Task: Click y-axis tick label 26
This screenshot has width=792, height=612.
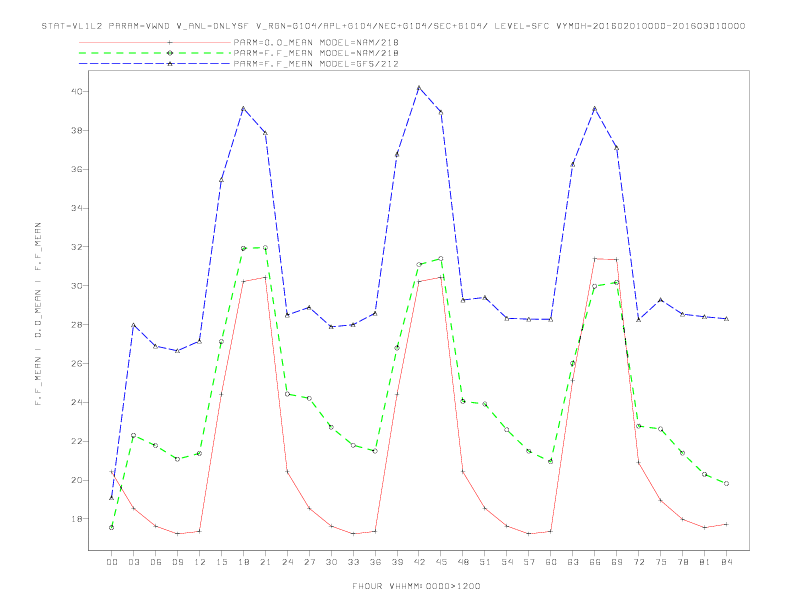Action: [x=77, y=364]
